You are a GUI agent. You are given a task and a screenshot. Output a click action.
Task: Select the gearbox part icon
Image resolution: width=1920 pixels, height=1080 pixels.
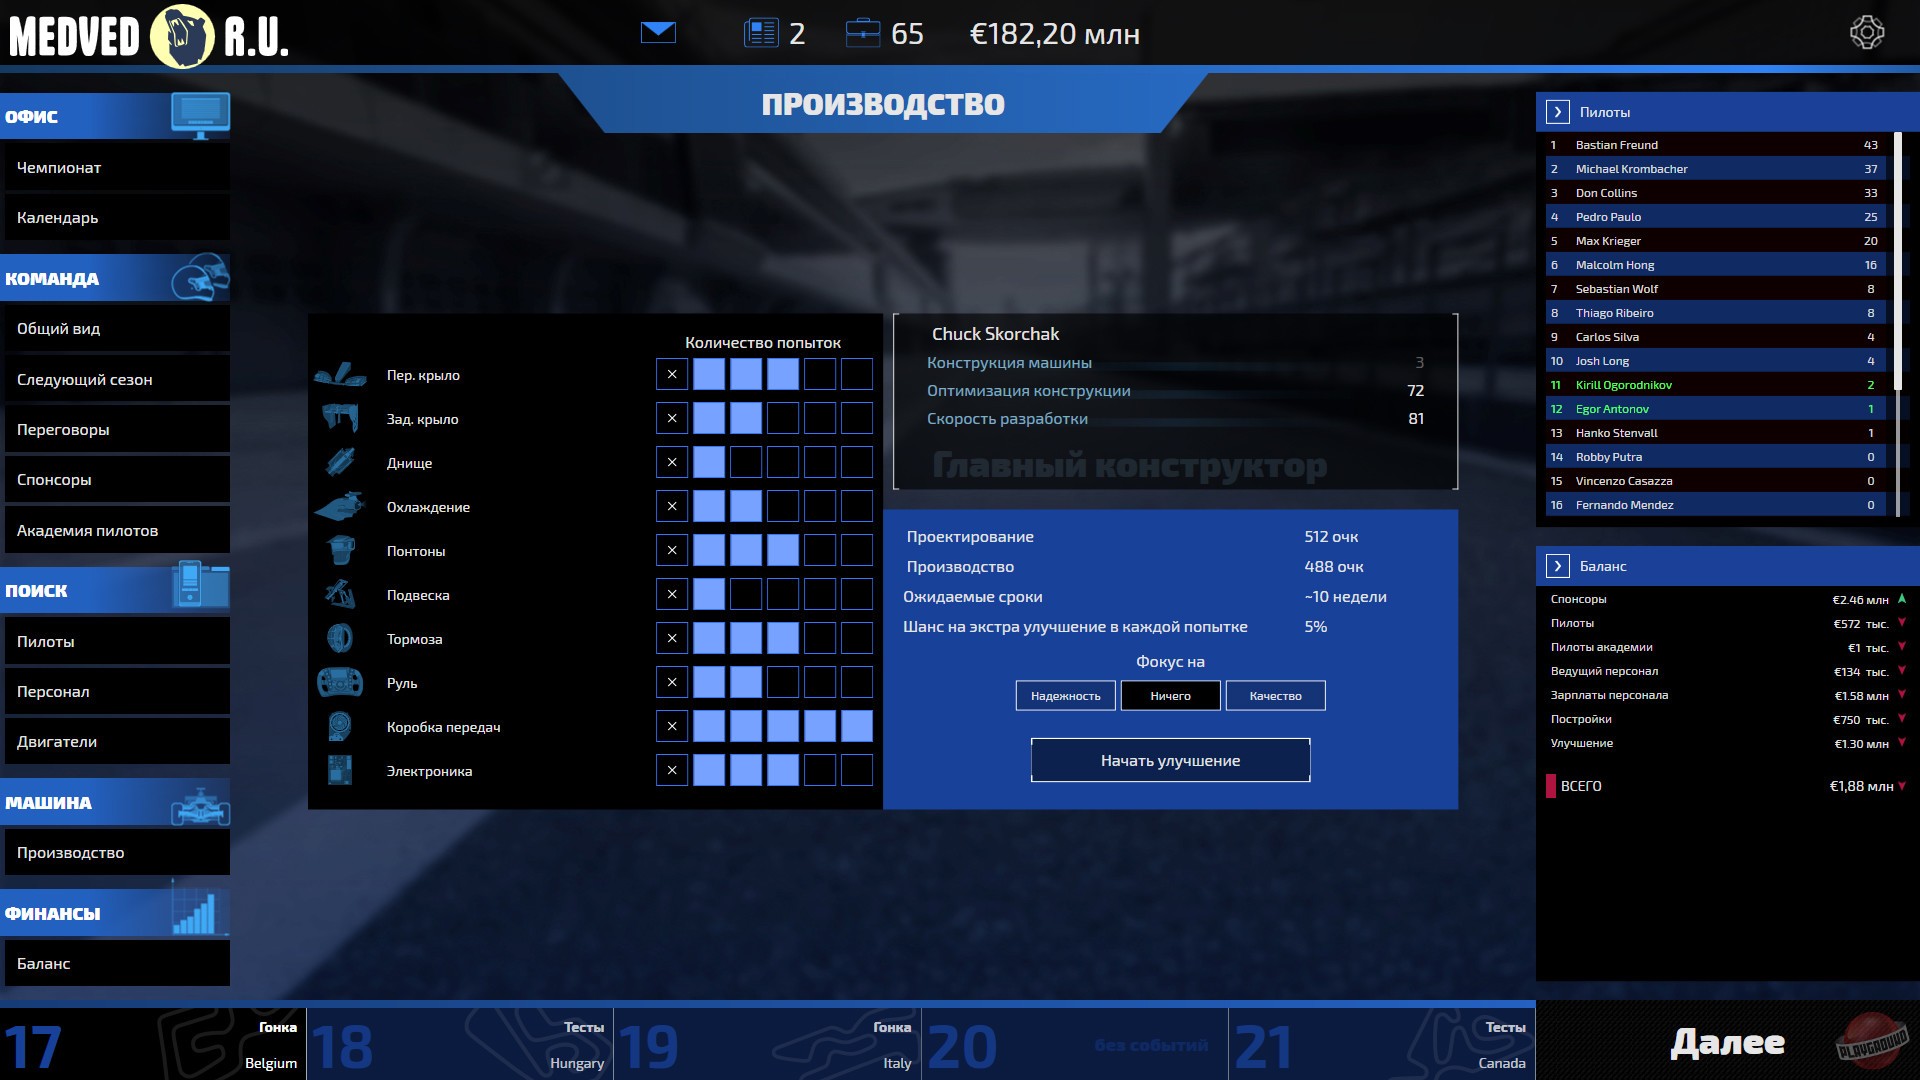click(340, 727)
